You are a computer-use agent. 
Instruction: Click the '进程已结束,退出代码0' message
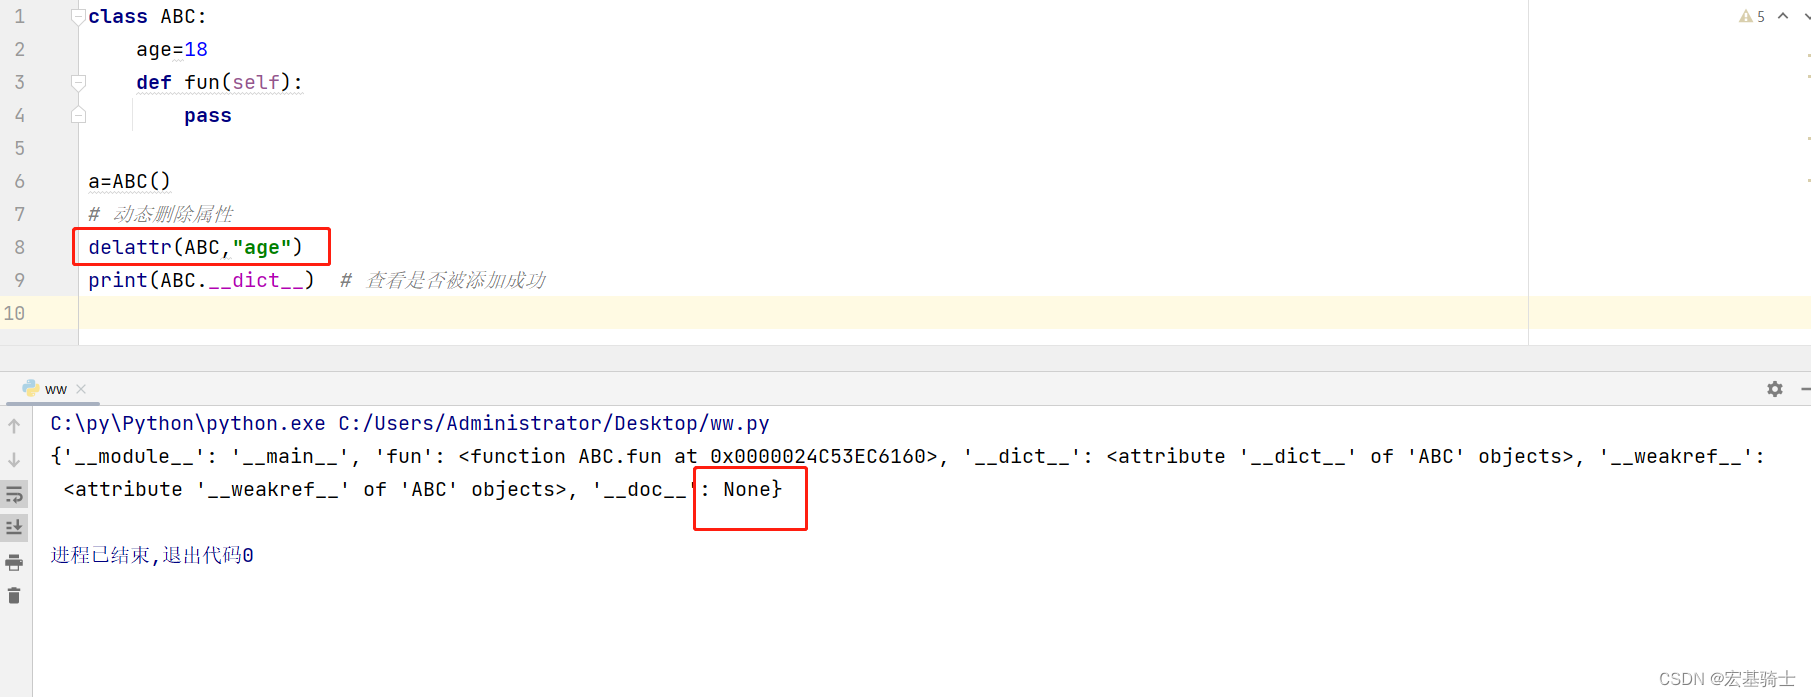(152, 555)
